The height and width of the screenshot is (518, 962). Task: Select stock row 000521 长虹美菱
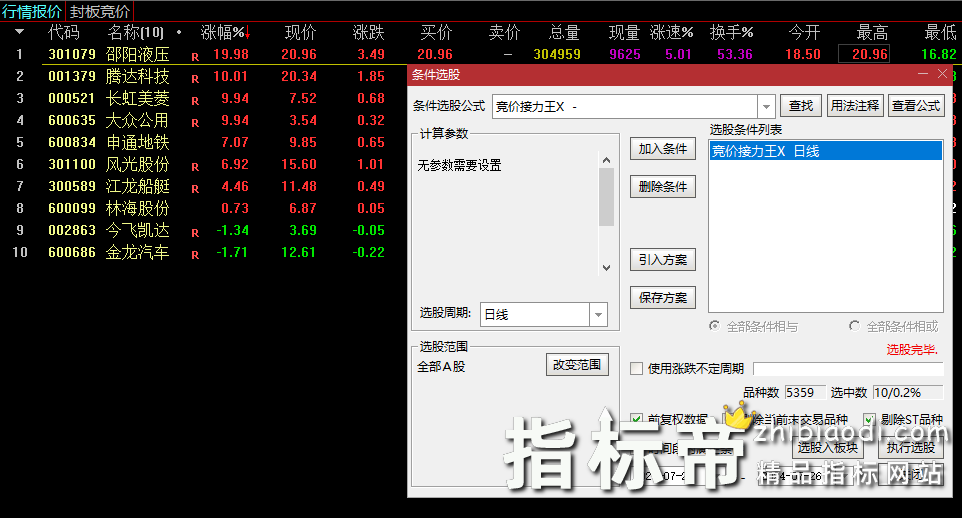coord(204,98)
